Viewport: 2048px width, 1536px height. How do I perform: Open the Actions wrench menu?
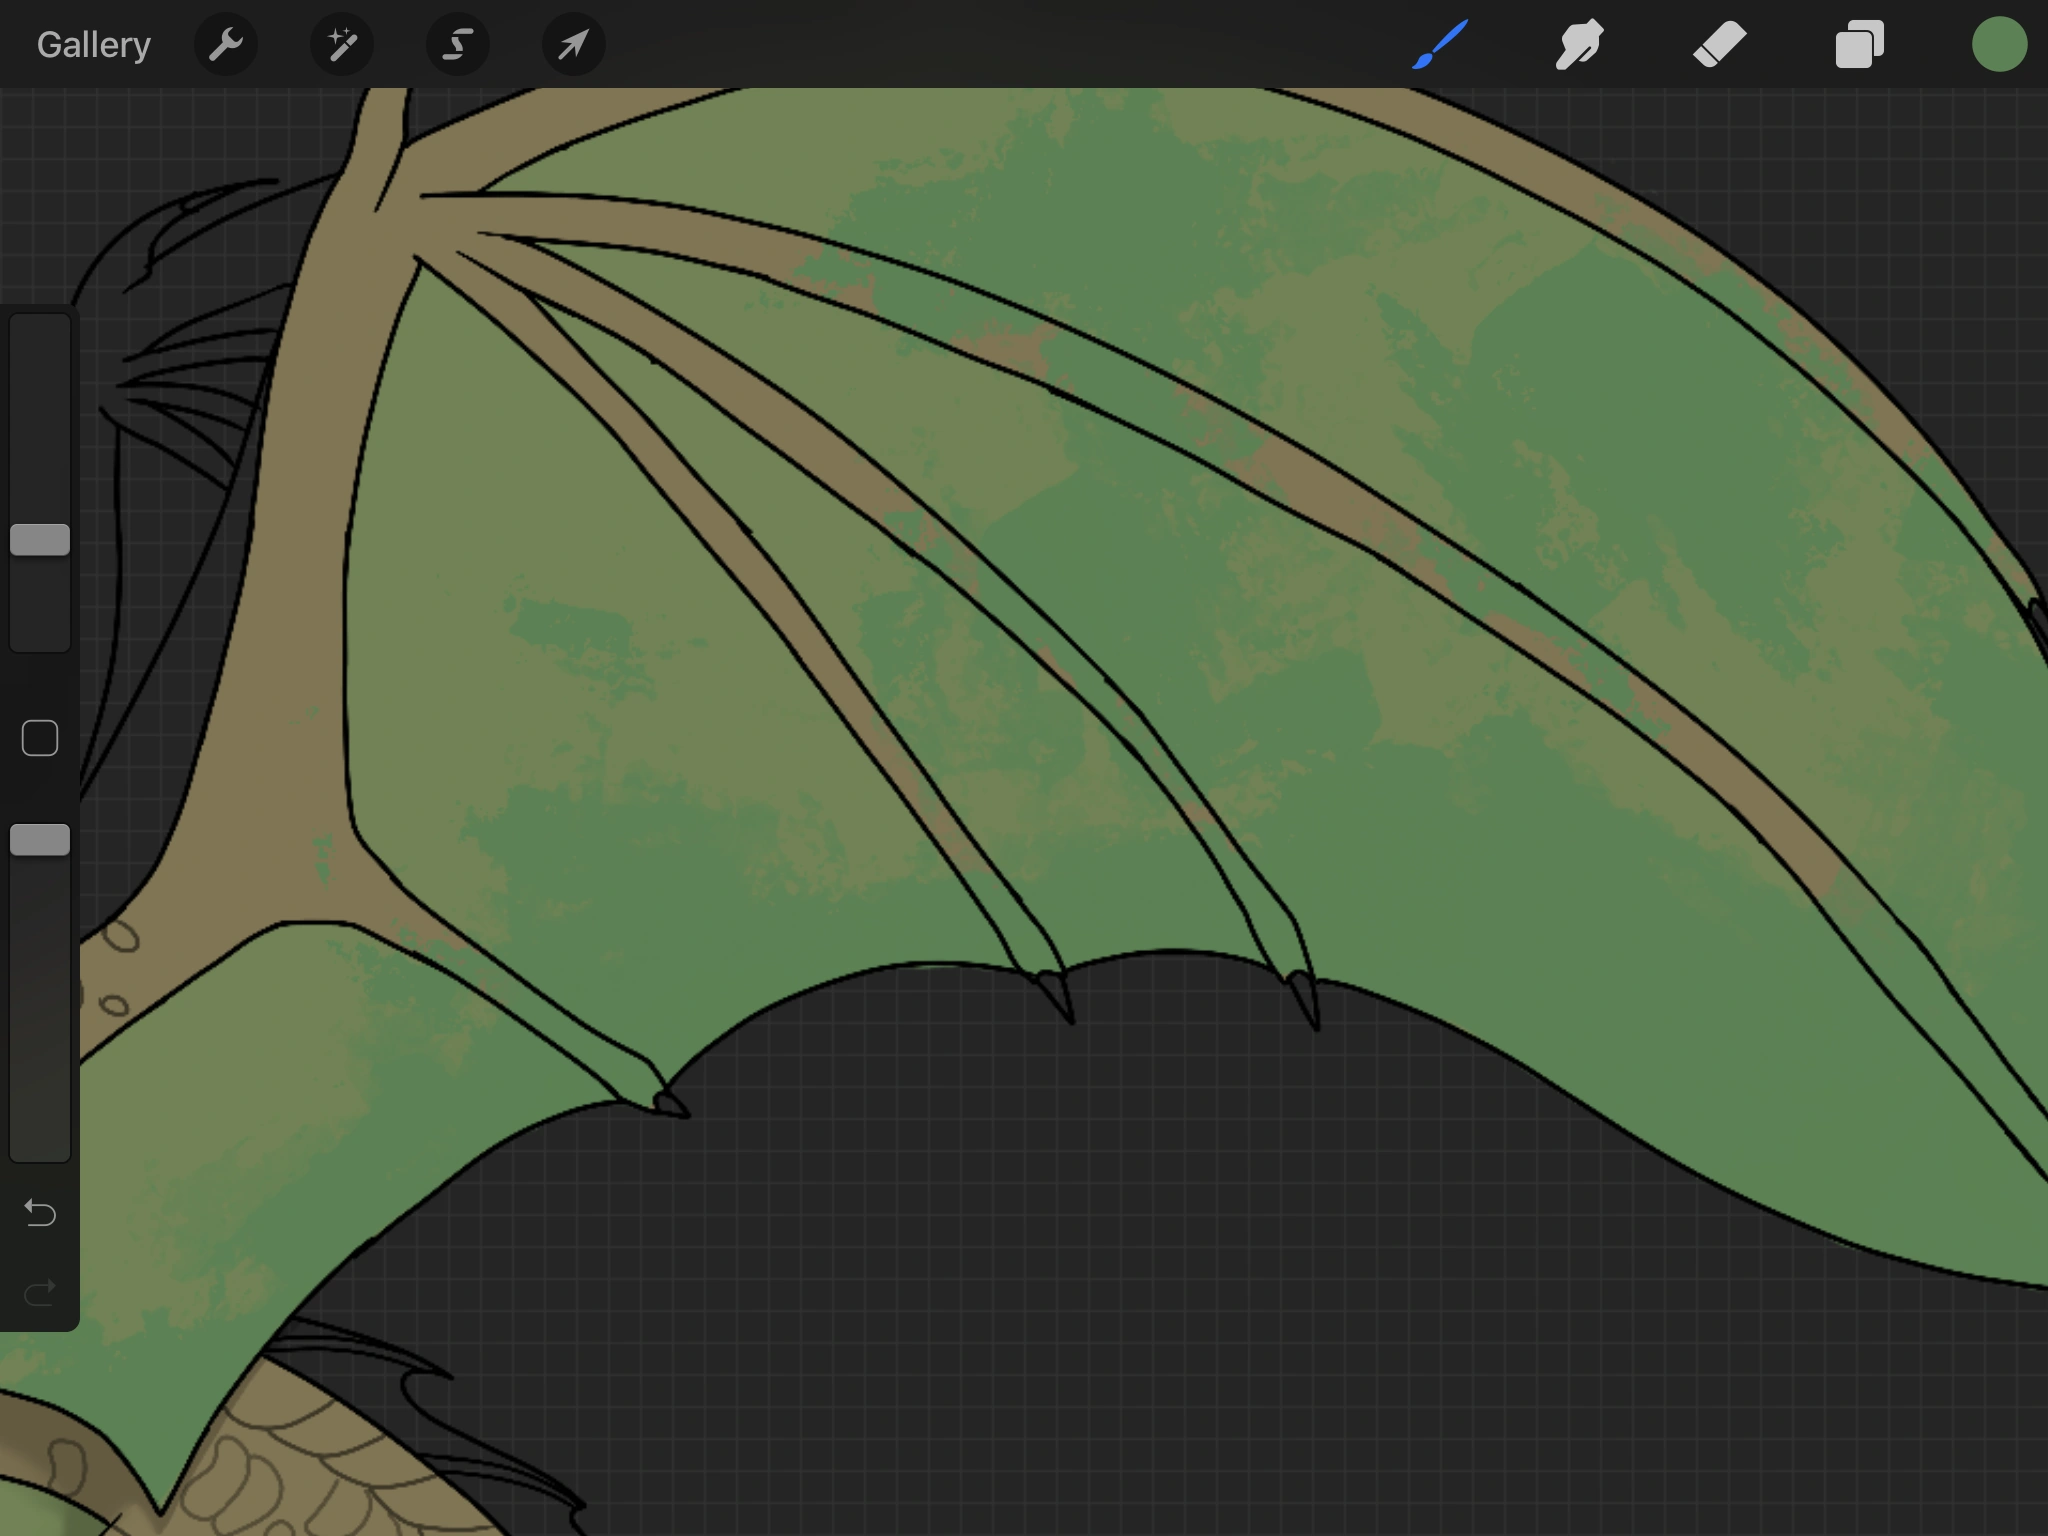[226, 45]
